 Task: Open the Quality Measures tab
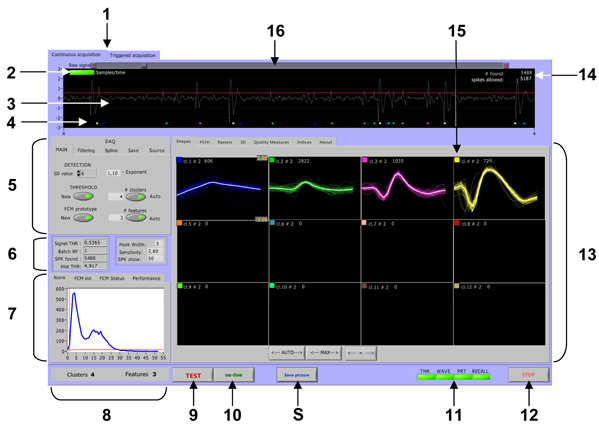point(271,142)
